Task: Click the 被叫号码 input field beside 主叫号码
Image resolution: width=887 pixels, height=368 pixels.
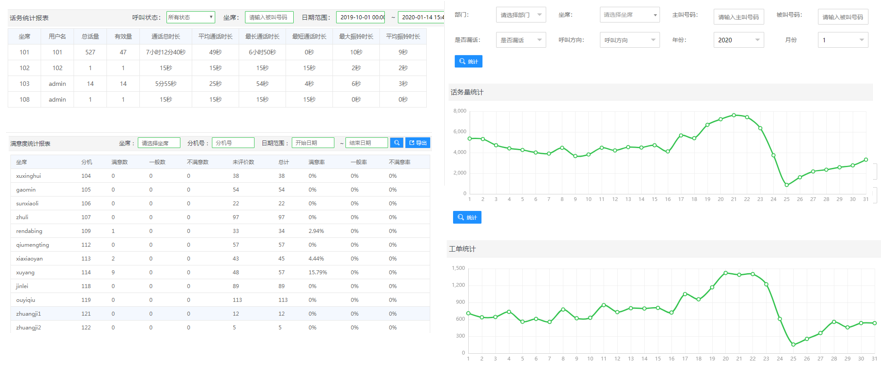Action: 843,17
